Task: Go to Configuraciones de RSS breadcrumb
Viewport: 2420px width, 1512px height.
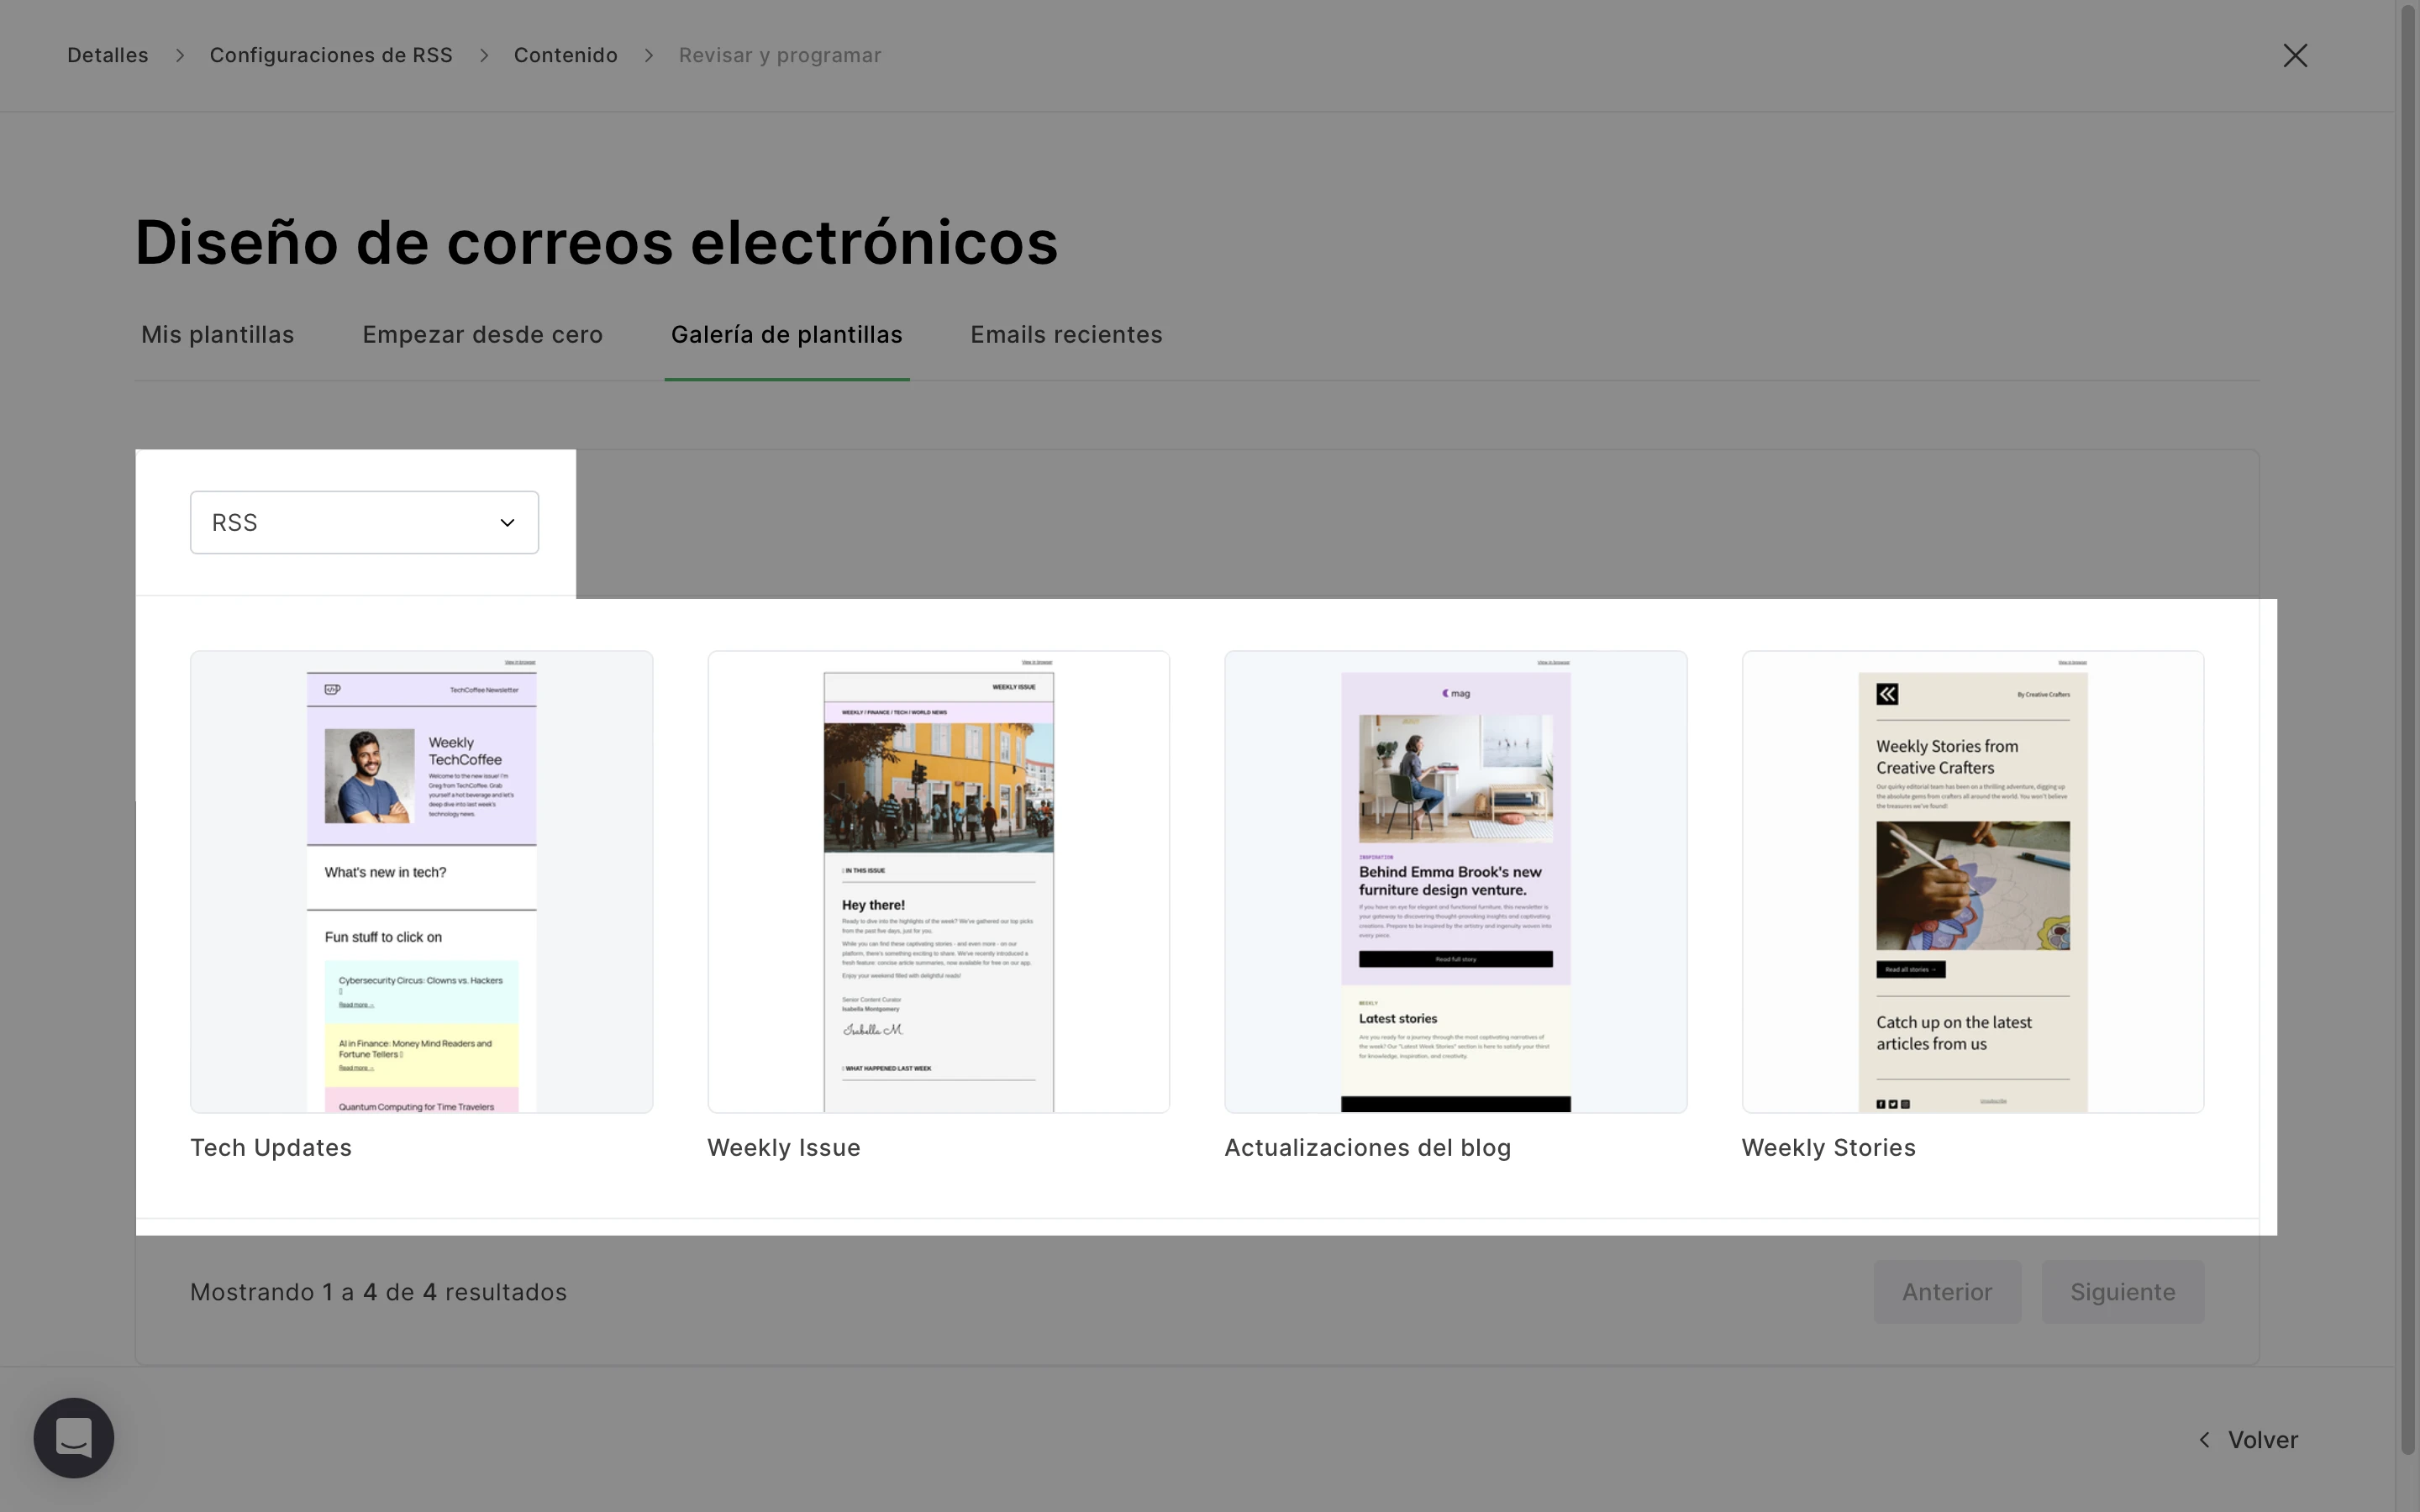Action: pyautogui.click(x=331, y=55)
